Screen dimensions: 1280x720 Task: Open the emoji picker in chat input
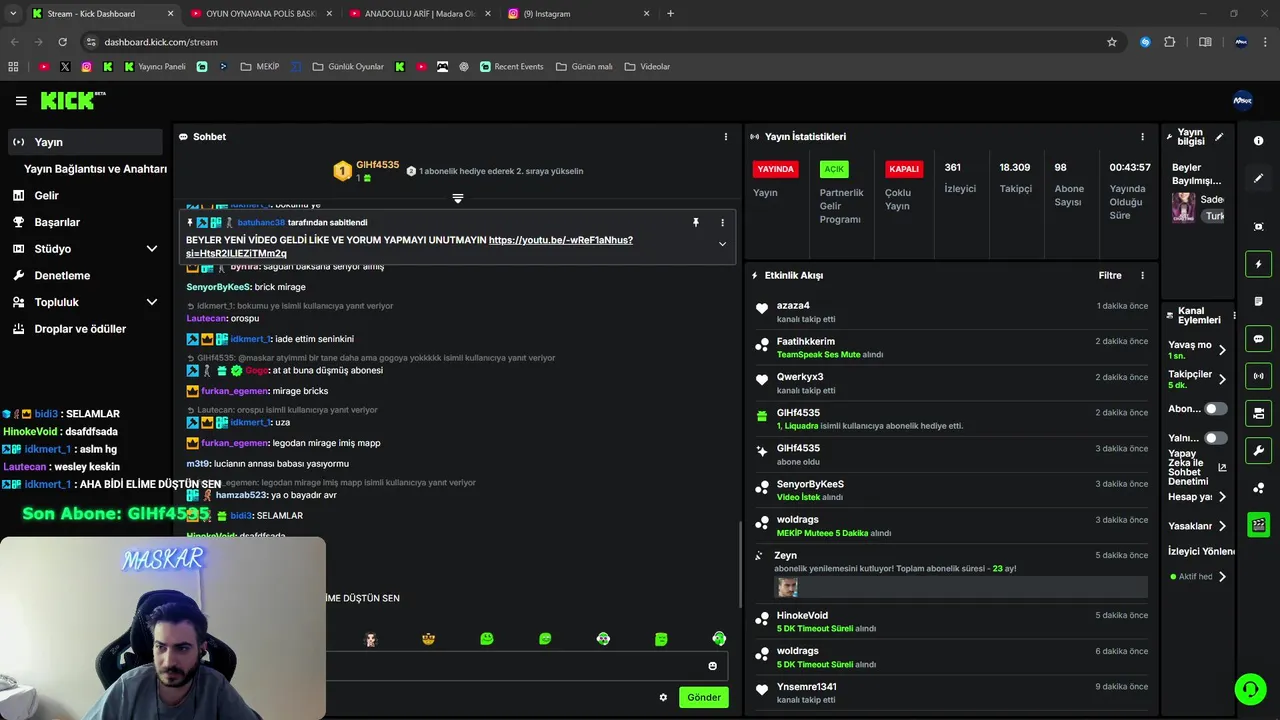713,666
